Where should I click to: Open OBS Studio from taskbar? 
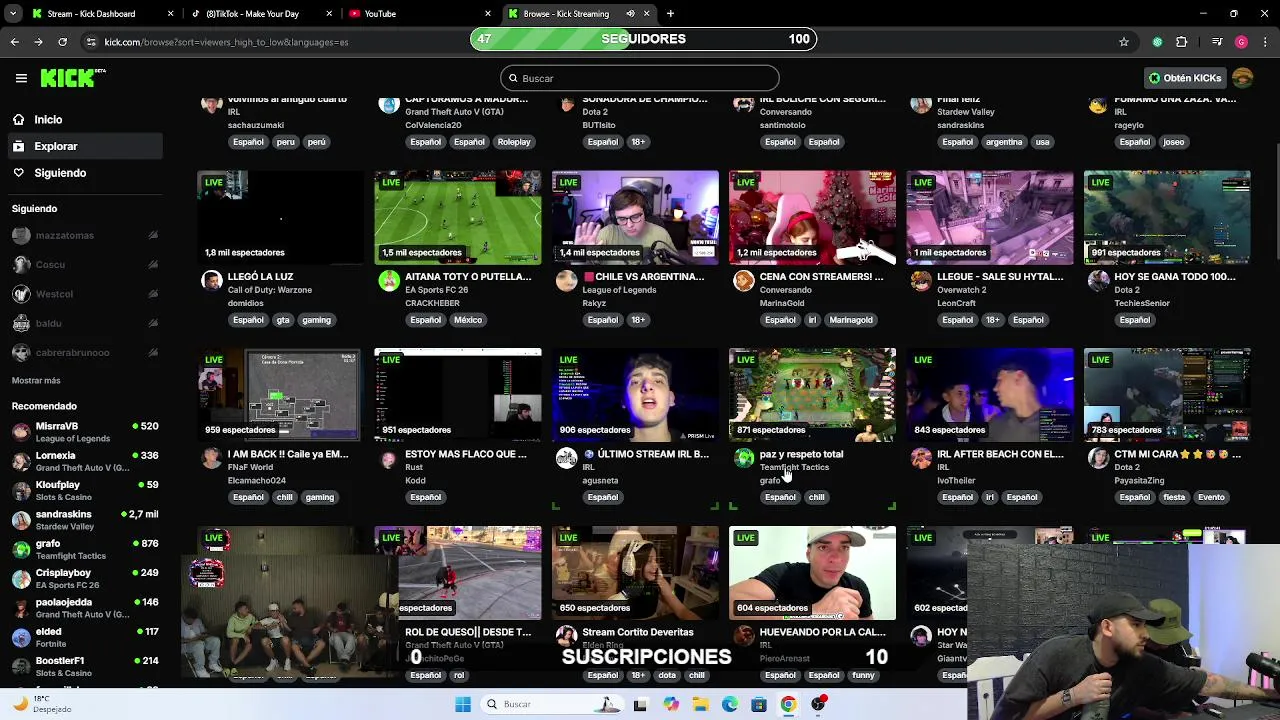(x=819, y=704)
